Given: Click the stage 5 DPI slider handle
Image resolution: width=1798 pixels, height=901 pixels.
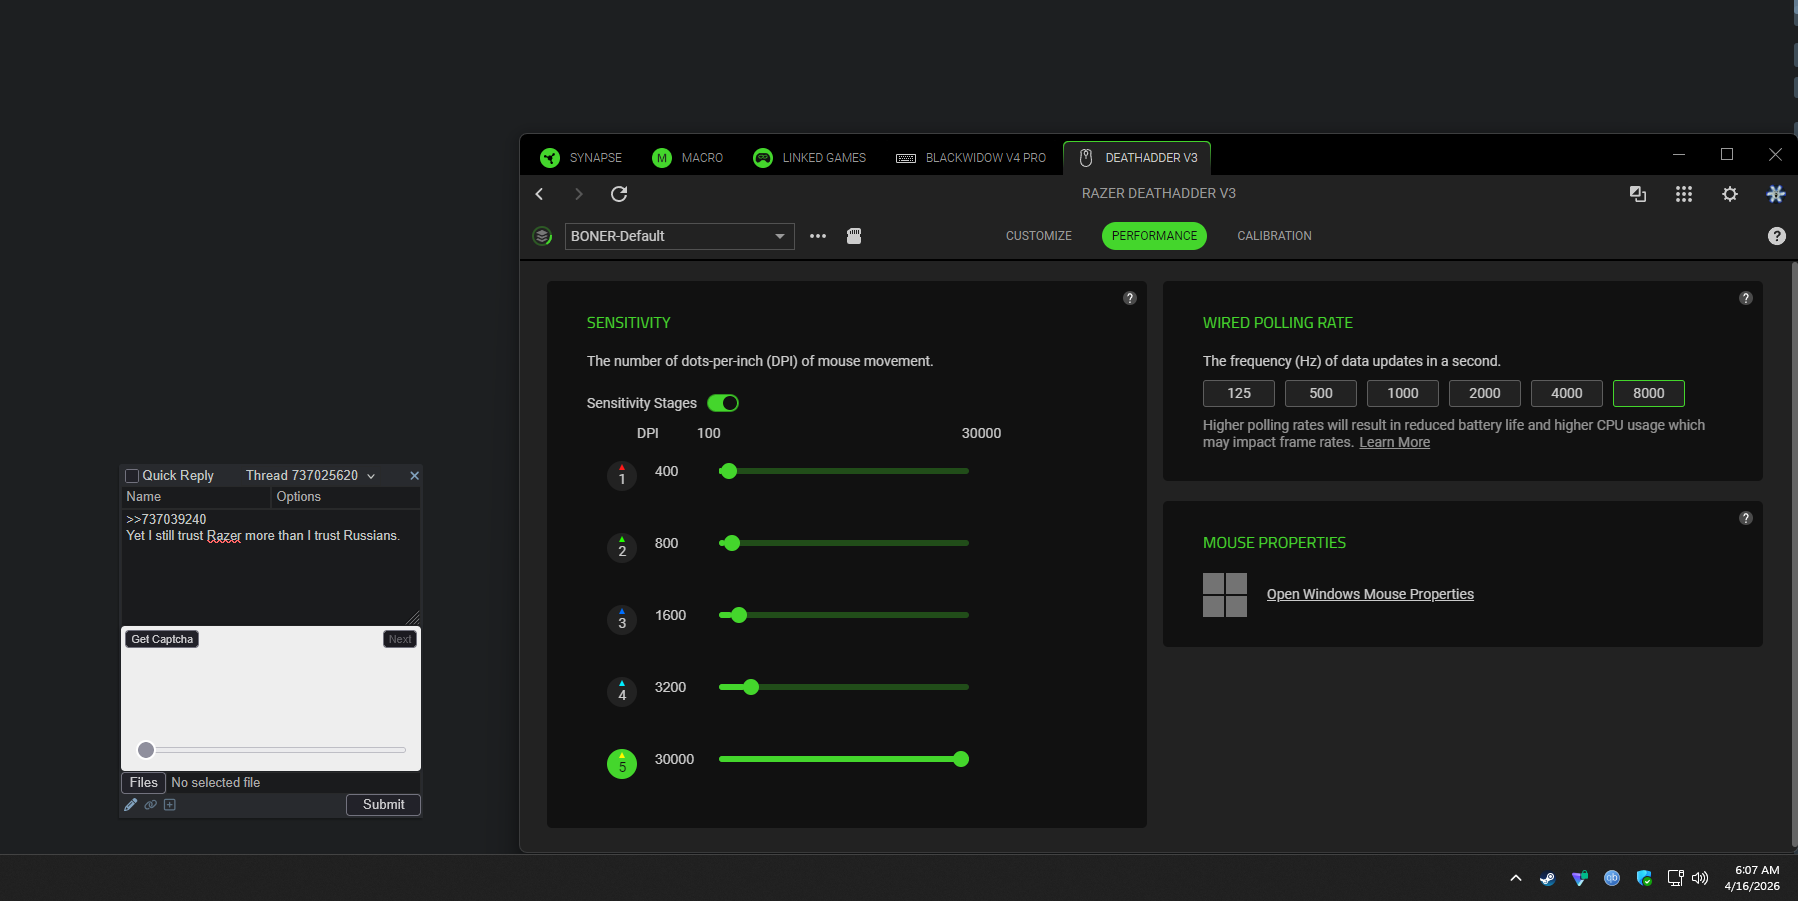Looking at the screenshot, I should click(961, 759).
